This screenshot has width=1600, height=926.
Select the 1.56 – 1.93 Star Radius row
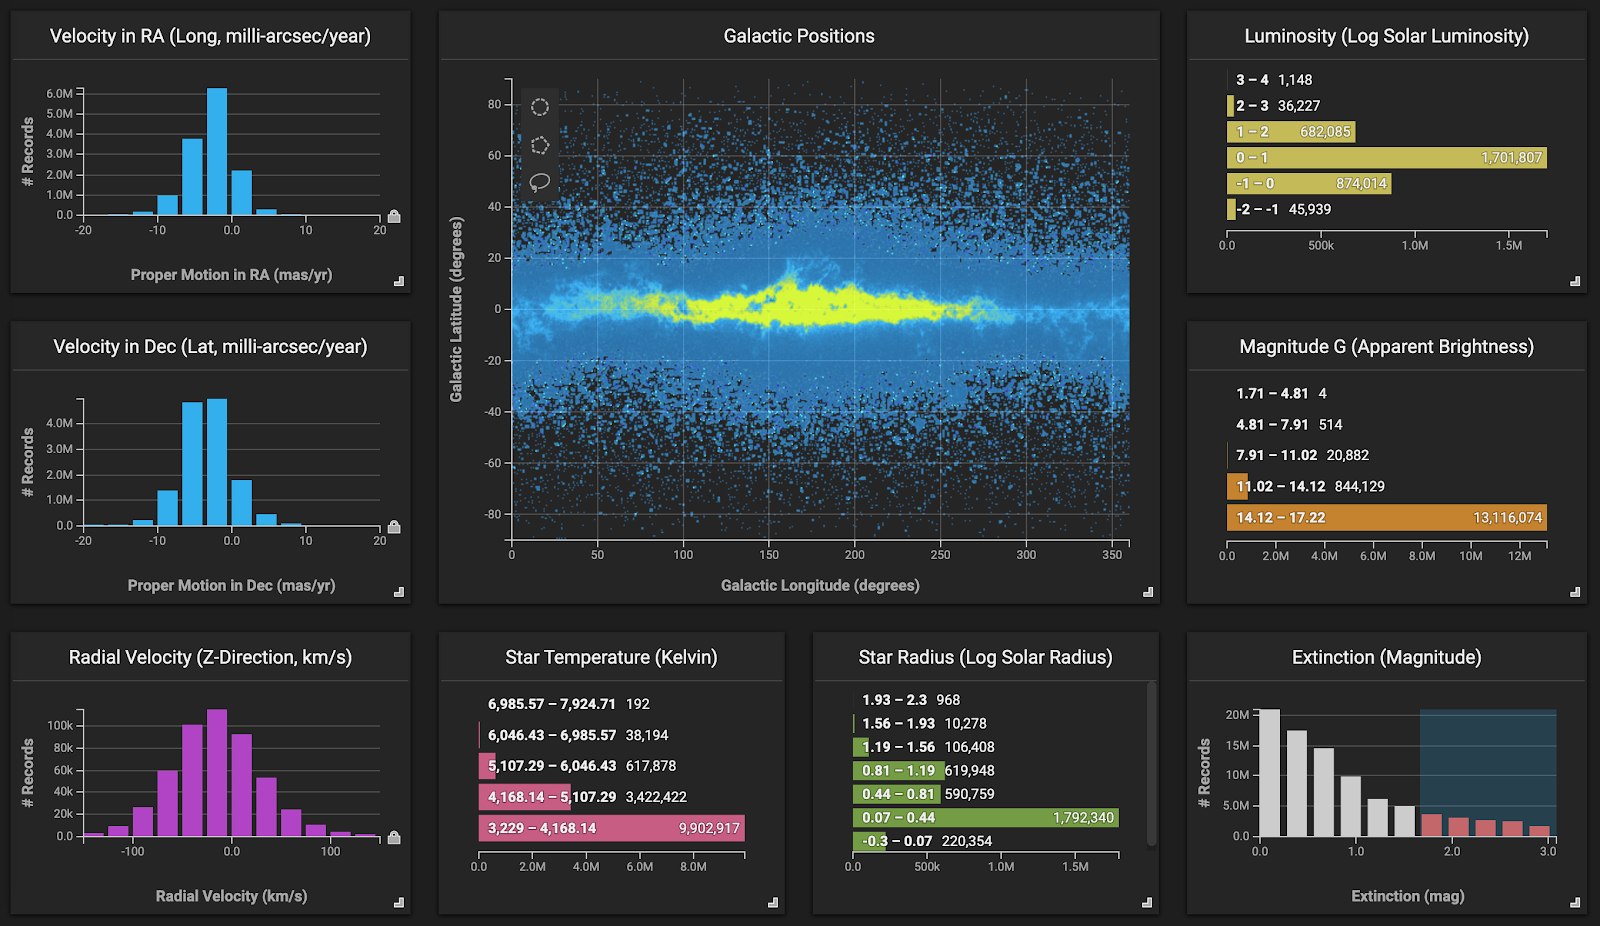(986, 724)
